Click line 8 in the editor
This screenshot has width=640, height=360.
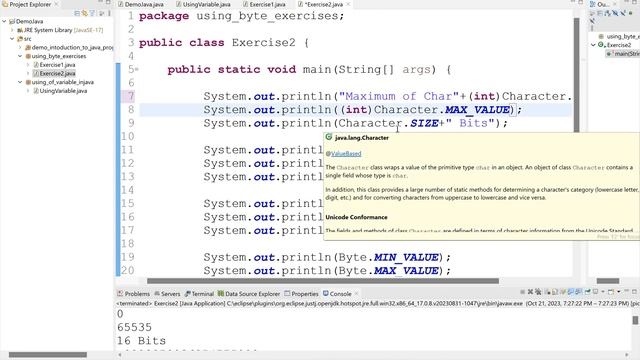[355, 110]
